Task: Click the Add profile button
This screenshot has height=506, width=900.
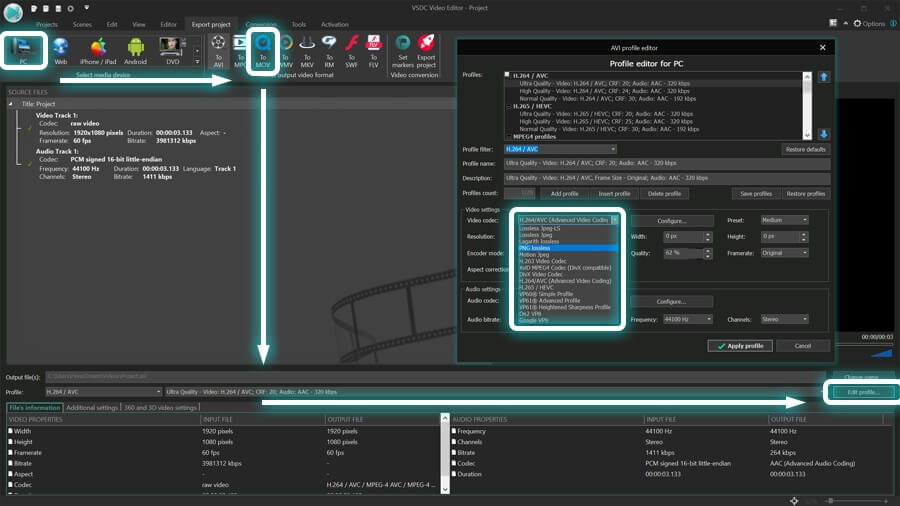Action: [564, 194]
